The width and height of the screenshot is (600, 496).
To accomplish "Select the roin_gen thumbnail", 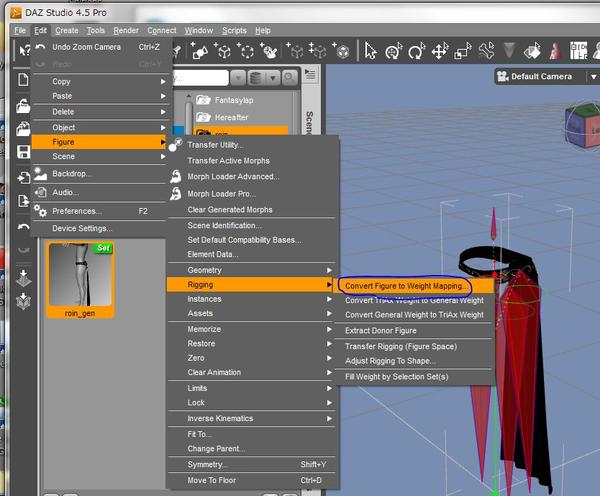I will (80, 280).
